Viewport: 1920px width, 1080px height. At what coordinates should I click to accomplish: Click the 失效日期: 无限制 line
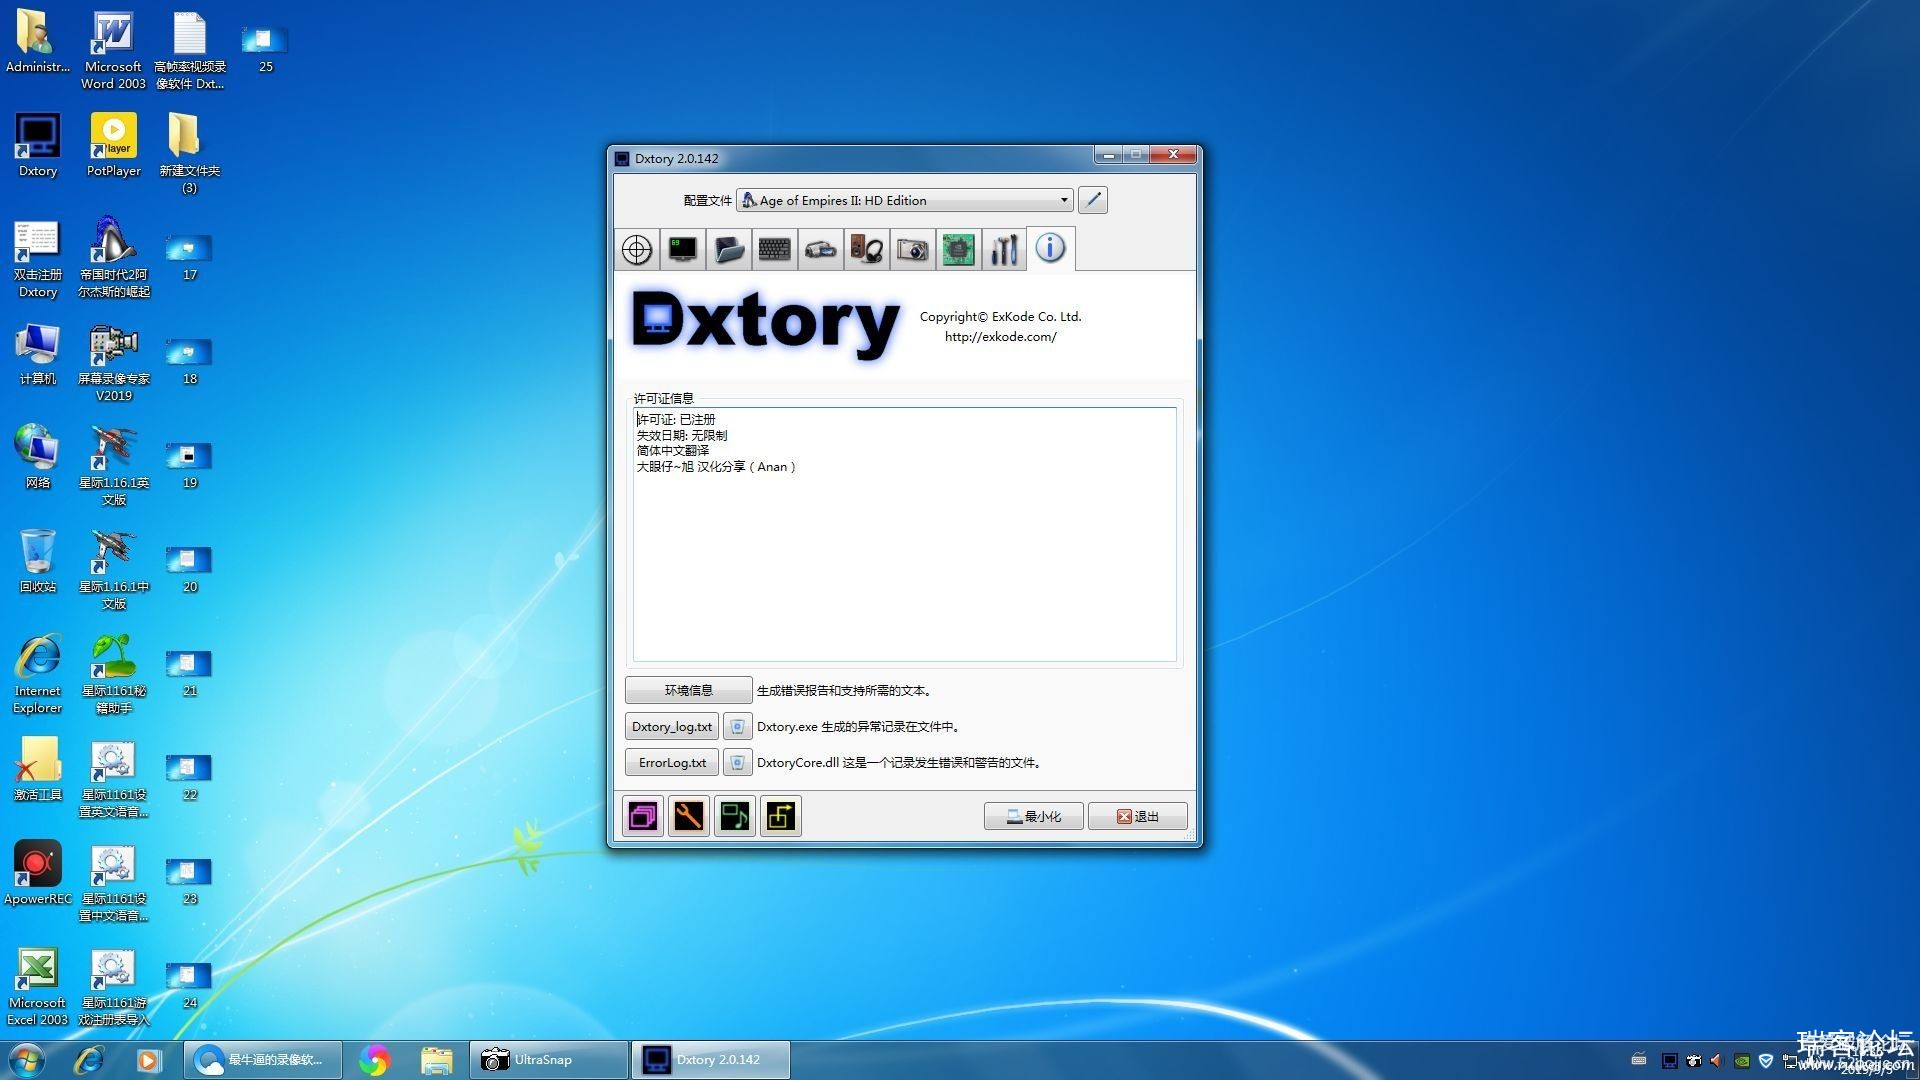(682, 435)
